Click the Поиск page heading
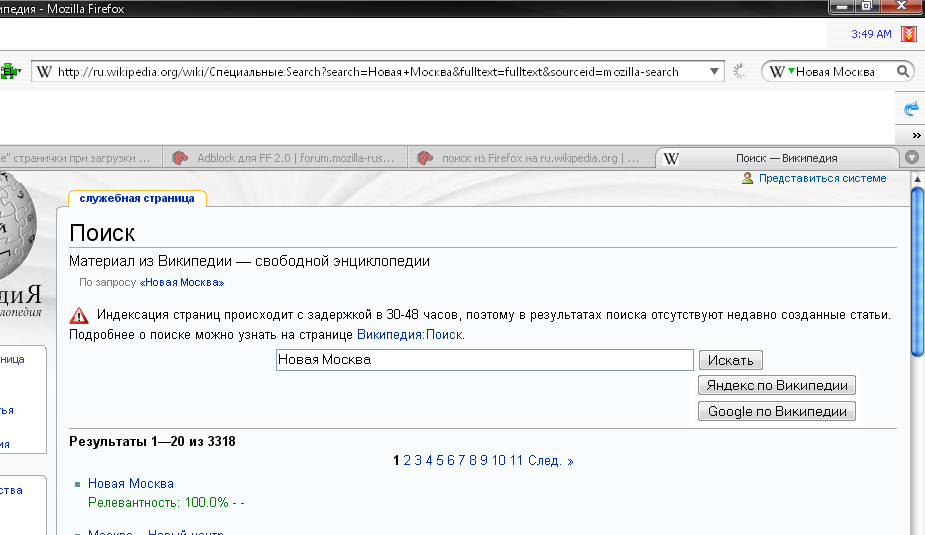This screenshot has height=535, width=925. [102, 233]
